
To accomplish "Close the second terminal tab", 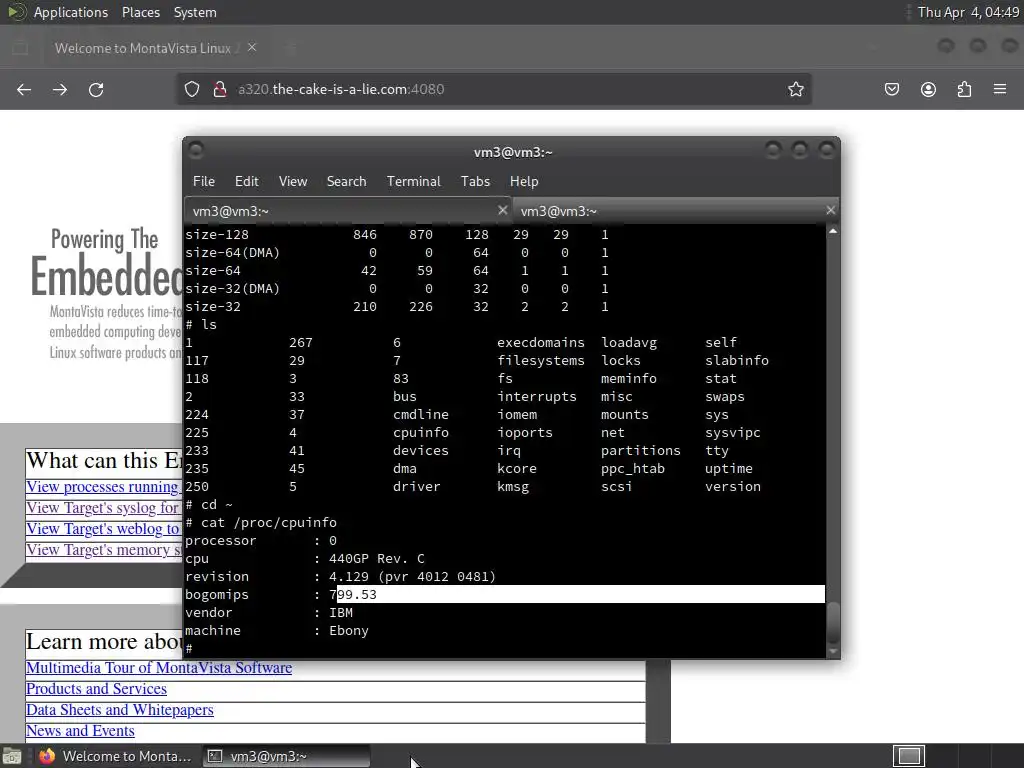I will (830, 210).
